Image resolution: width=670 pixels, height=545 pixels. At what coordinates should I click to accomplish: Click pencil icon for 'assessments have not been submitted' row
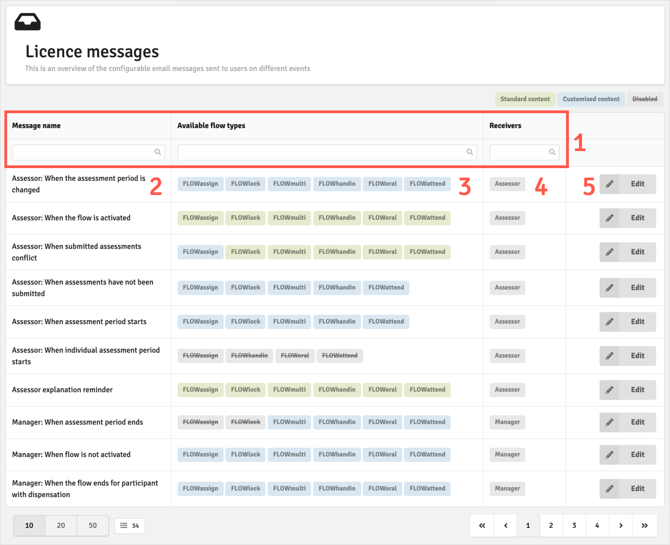pyautogui.click(x=609, y=288)
